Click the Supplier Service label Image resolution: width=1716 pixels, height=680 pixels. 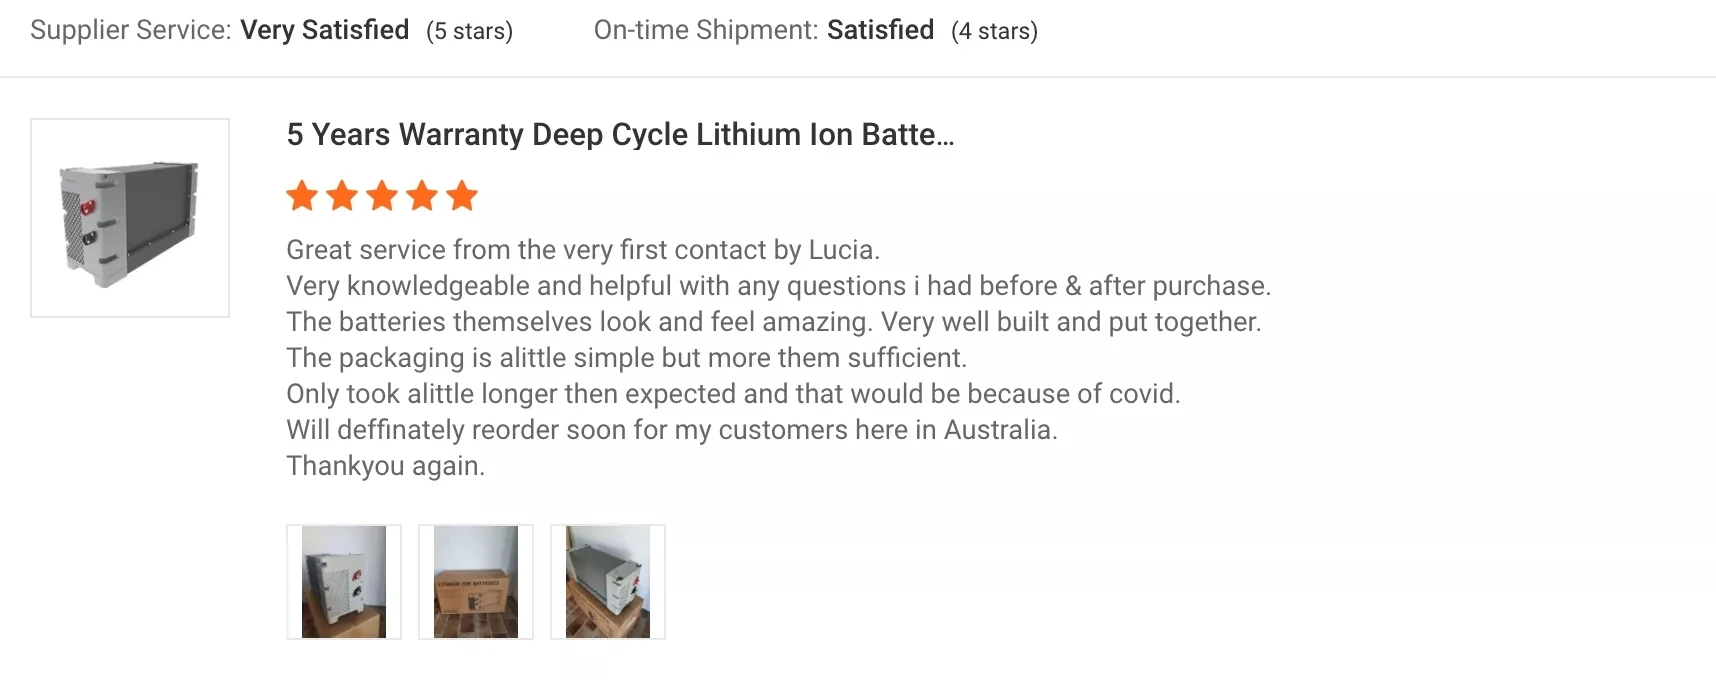[130, 30]
